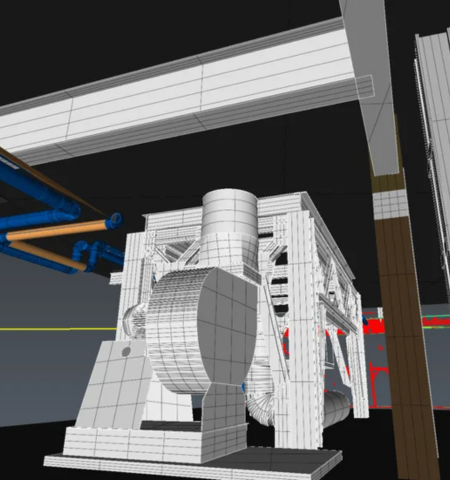The width and height of the screenshot is (450, 480).
Task: Select the yellow horizontal line
Action: (x=59, y=329)
